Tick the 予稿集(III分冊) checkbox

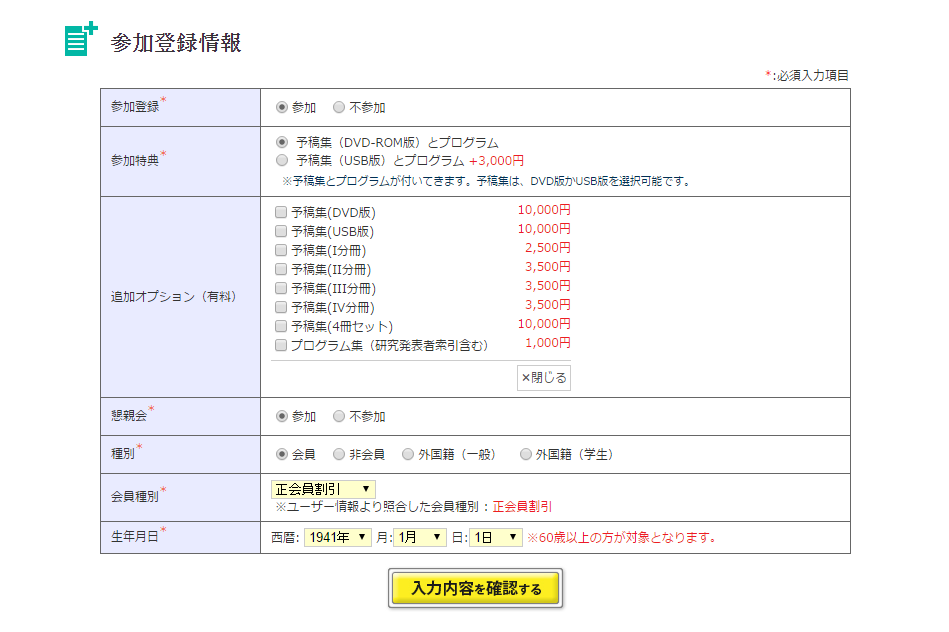(281, 288)
